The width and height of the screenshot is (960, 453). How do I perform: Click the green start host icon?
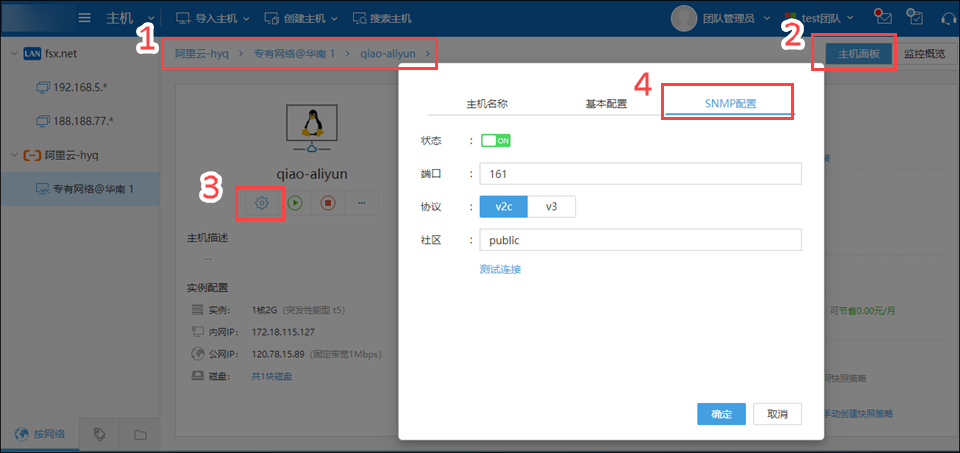tap(295, 203)
